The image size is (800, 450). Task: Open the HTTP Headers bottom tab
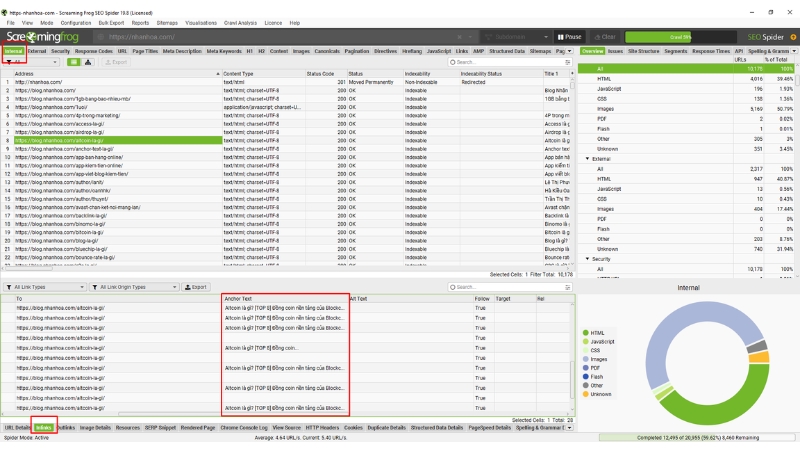point(322,428)
